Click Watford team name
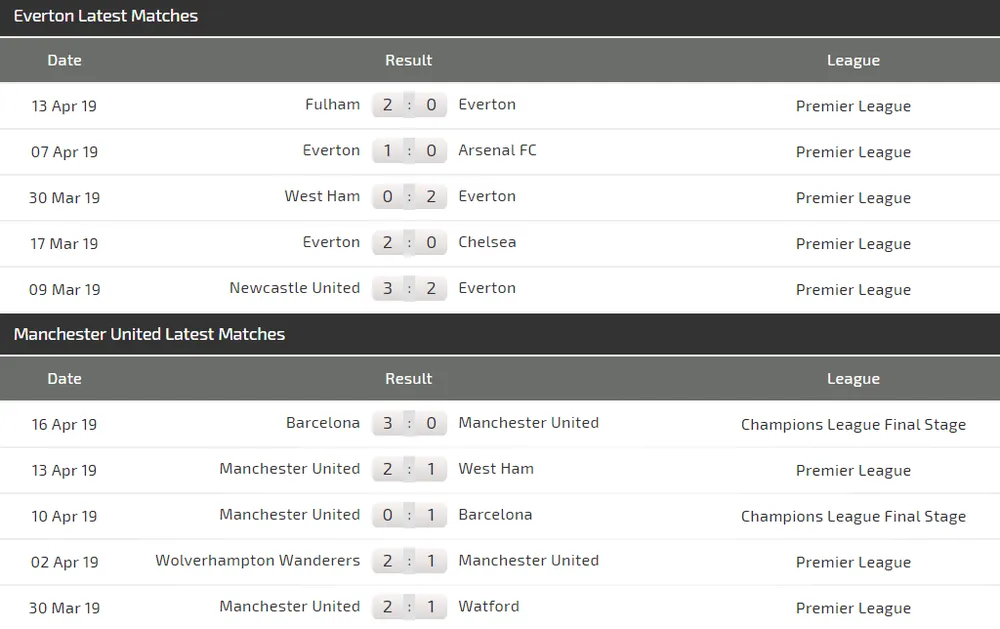Viewport: 1000px width, 629px height. click(489, 606)
